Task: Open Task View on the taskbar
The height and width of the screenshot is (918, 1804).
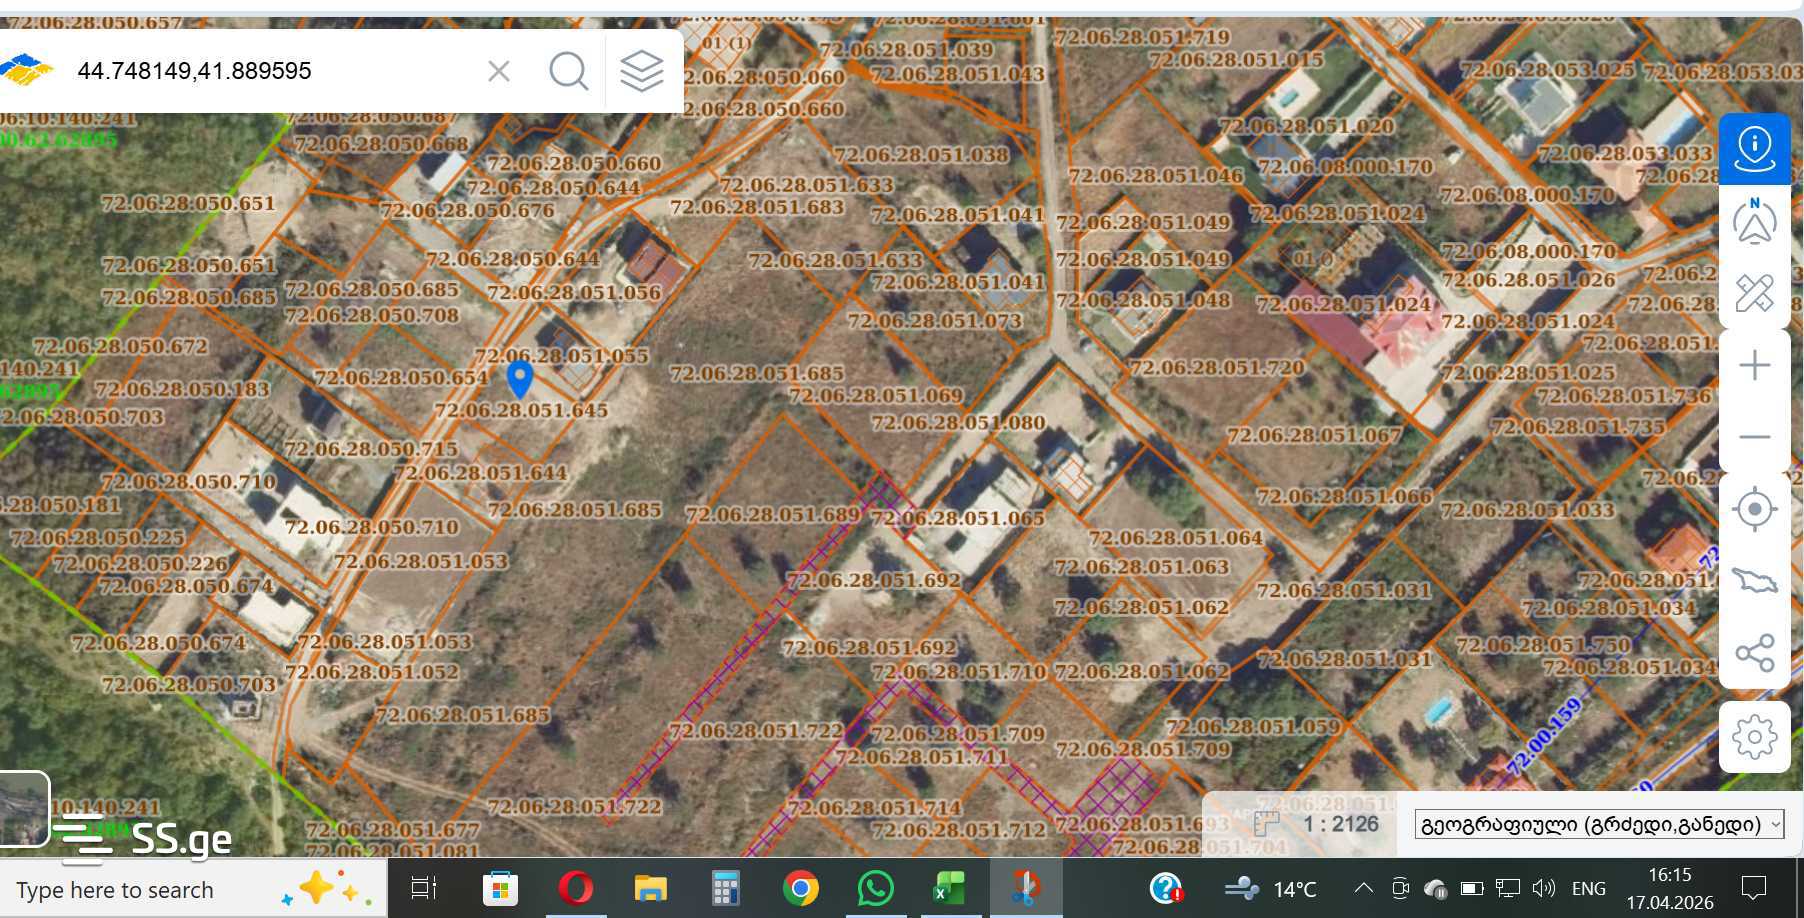Action: point(424,888)
